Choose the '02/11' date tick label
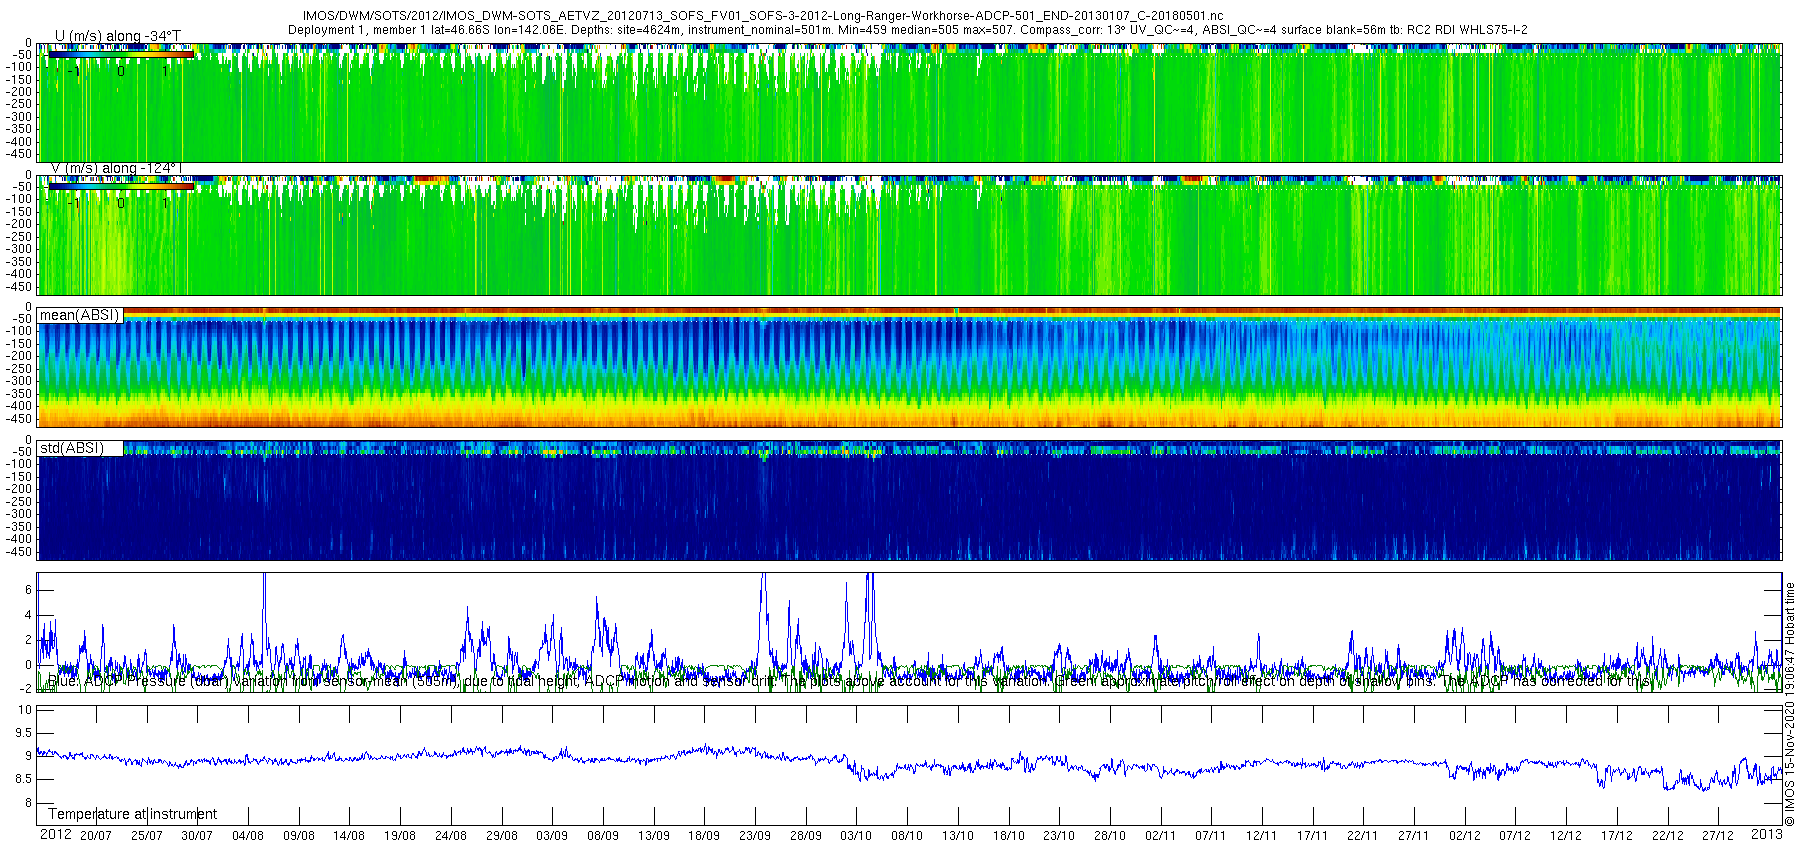1800x850 pixels. coord(1161,836)
